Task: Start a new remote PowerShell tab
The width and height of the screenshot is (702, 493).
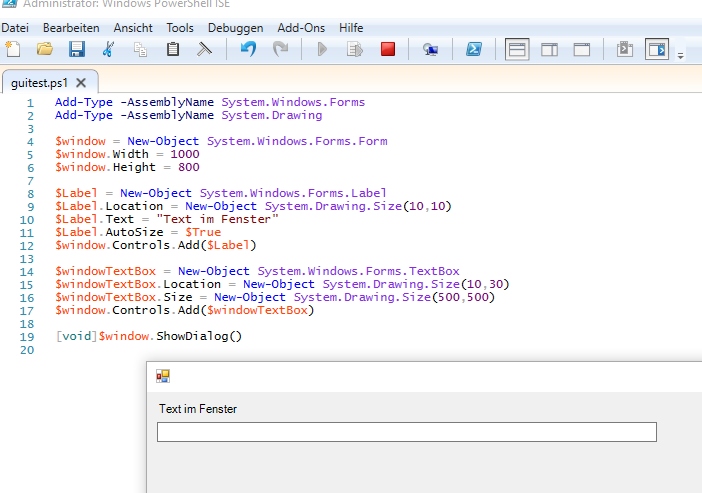Action: 430,49
